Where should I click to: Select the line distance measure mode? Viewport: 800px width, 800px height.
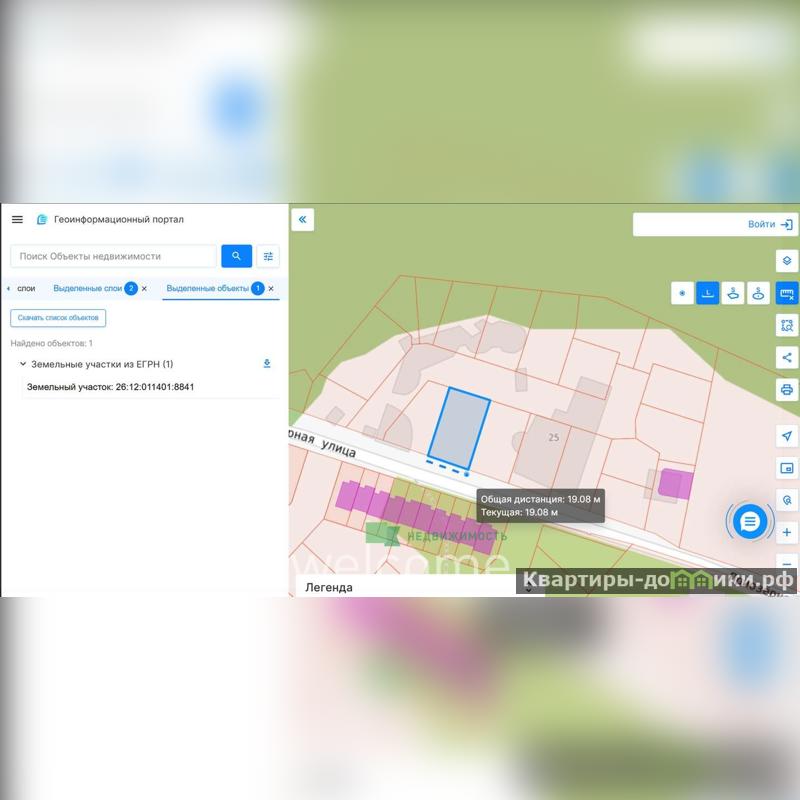tap(708, 293)
